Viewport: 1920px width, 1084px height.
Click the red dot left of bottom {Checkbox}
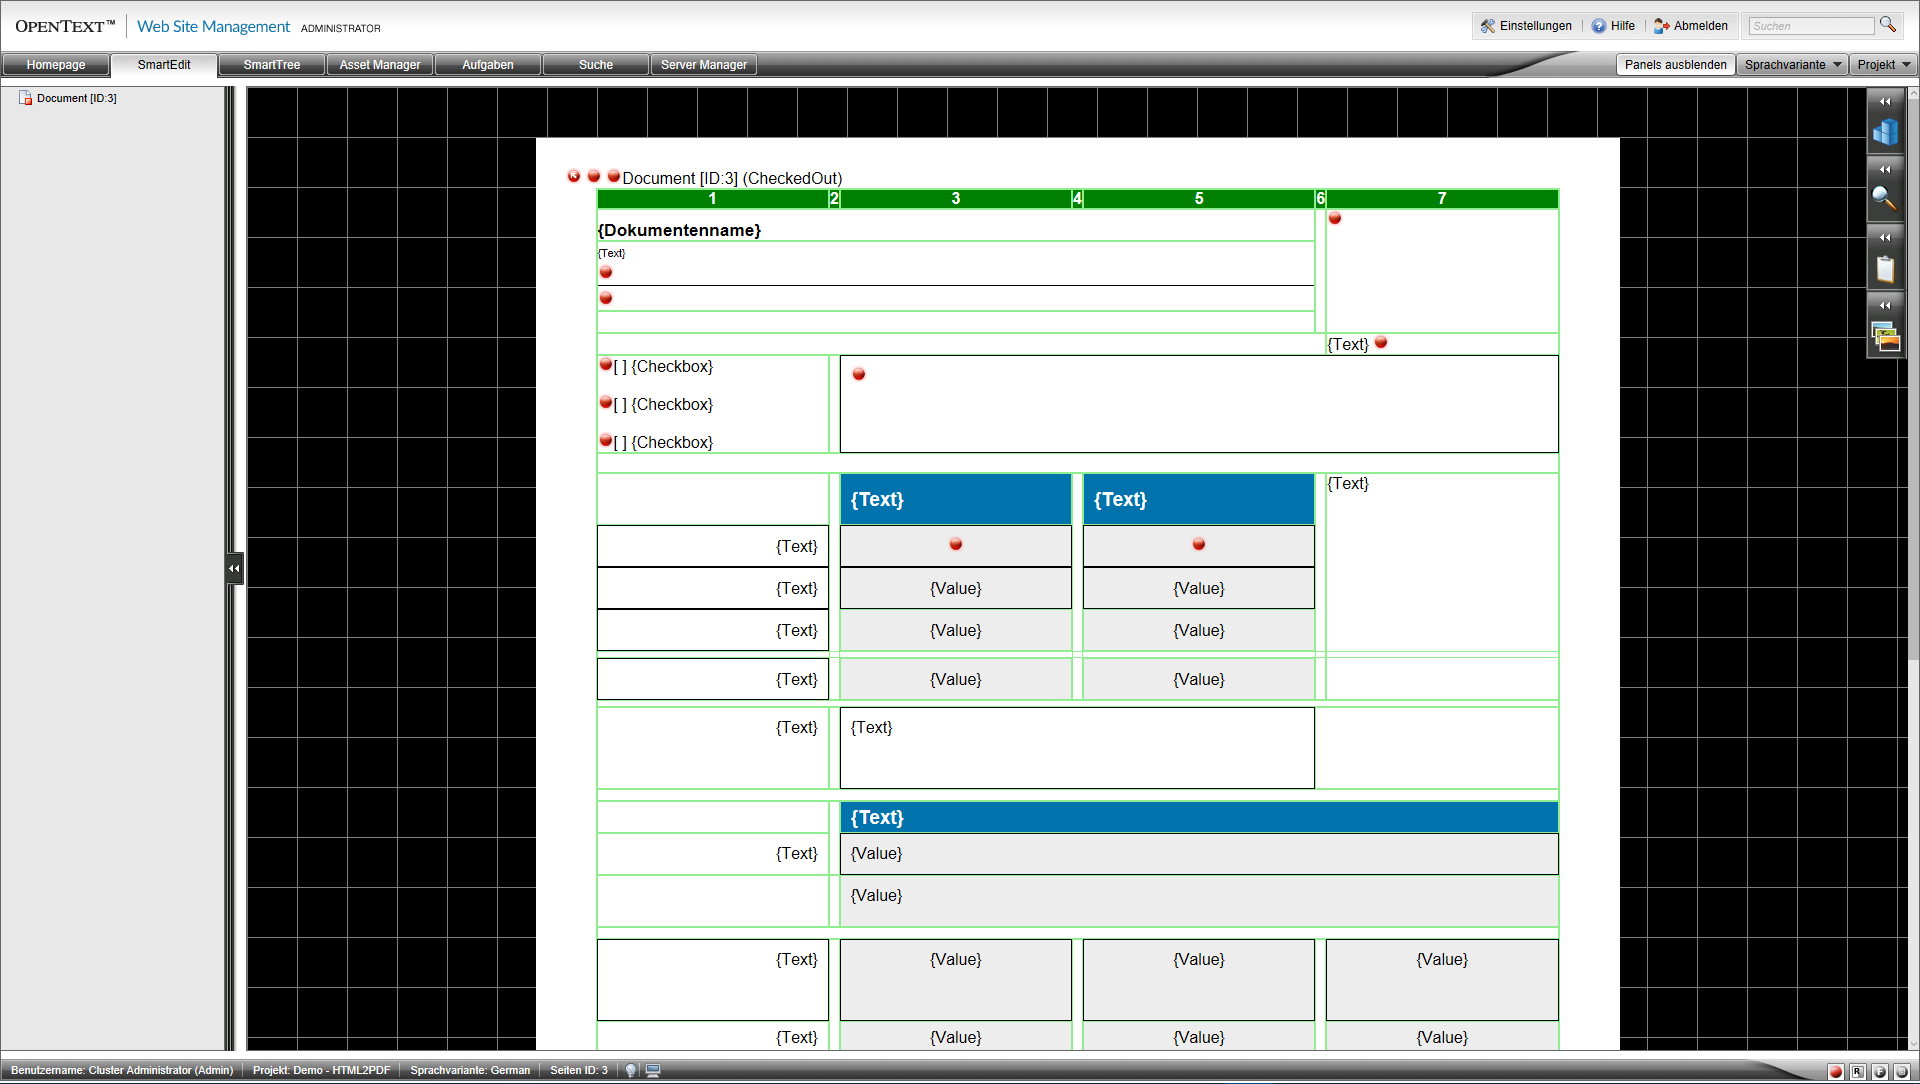click(606, 440)
